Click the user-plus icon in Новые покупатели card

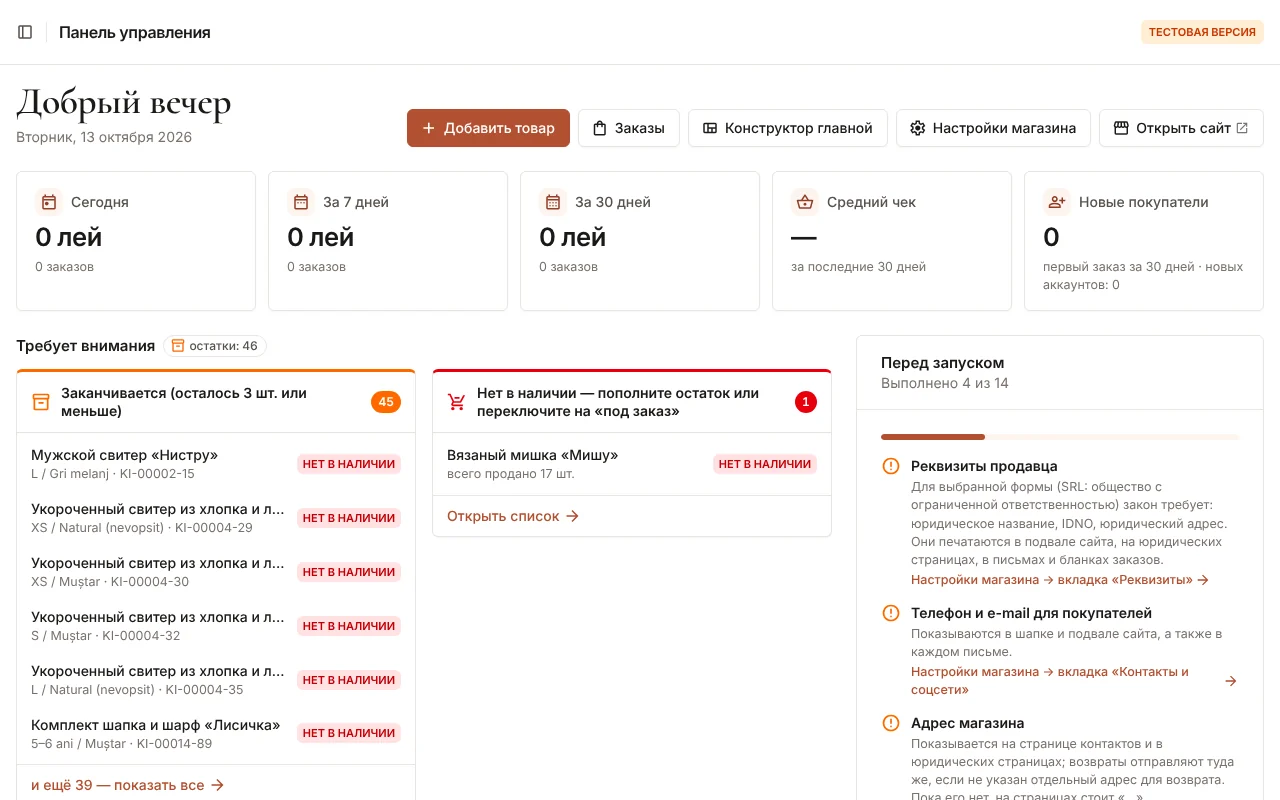tap(1057, 202)
